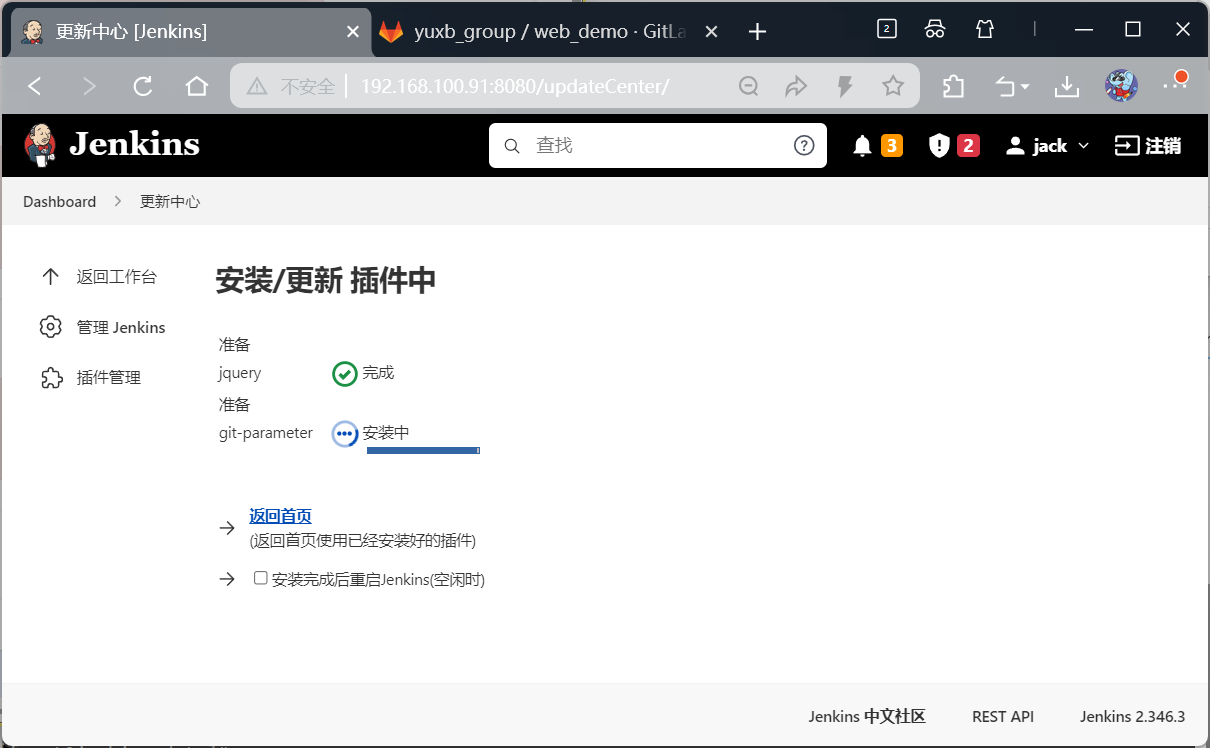
Task: Bookmark the page with the star icon
Action: pyautogui.click(x=893, y=87)
